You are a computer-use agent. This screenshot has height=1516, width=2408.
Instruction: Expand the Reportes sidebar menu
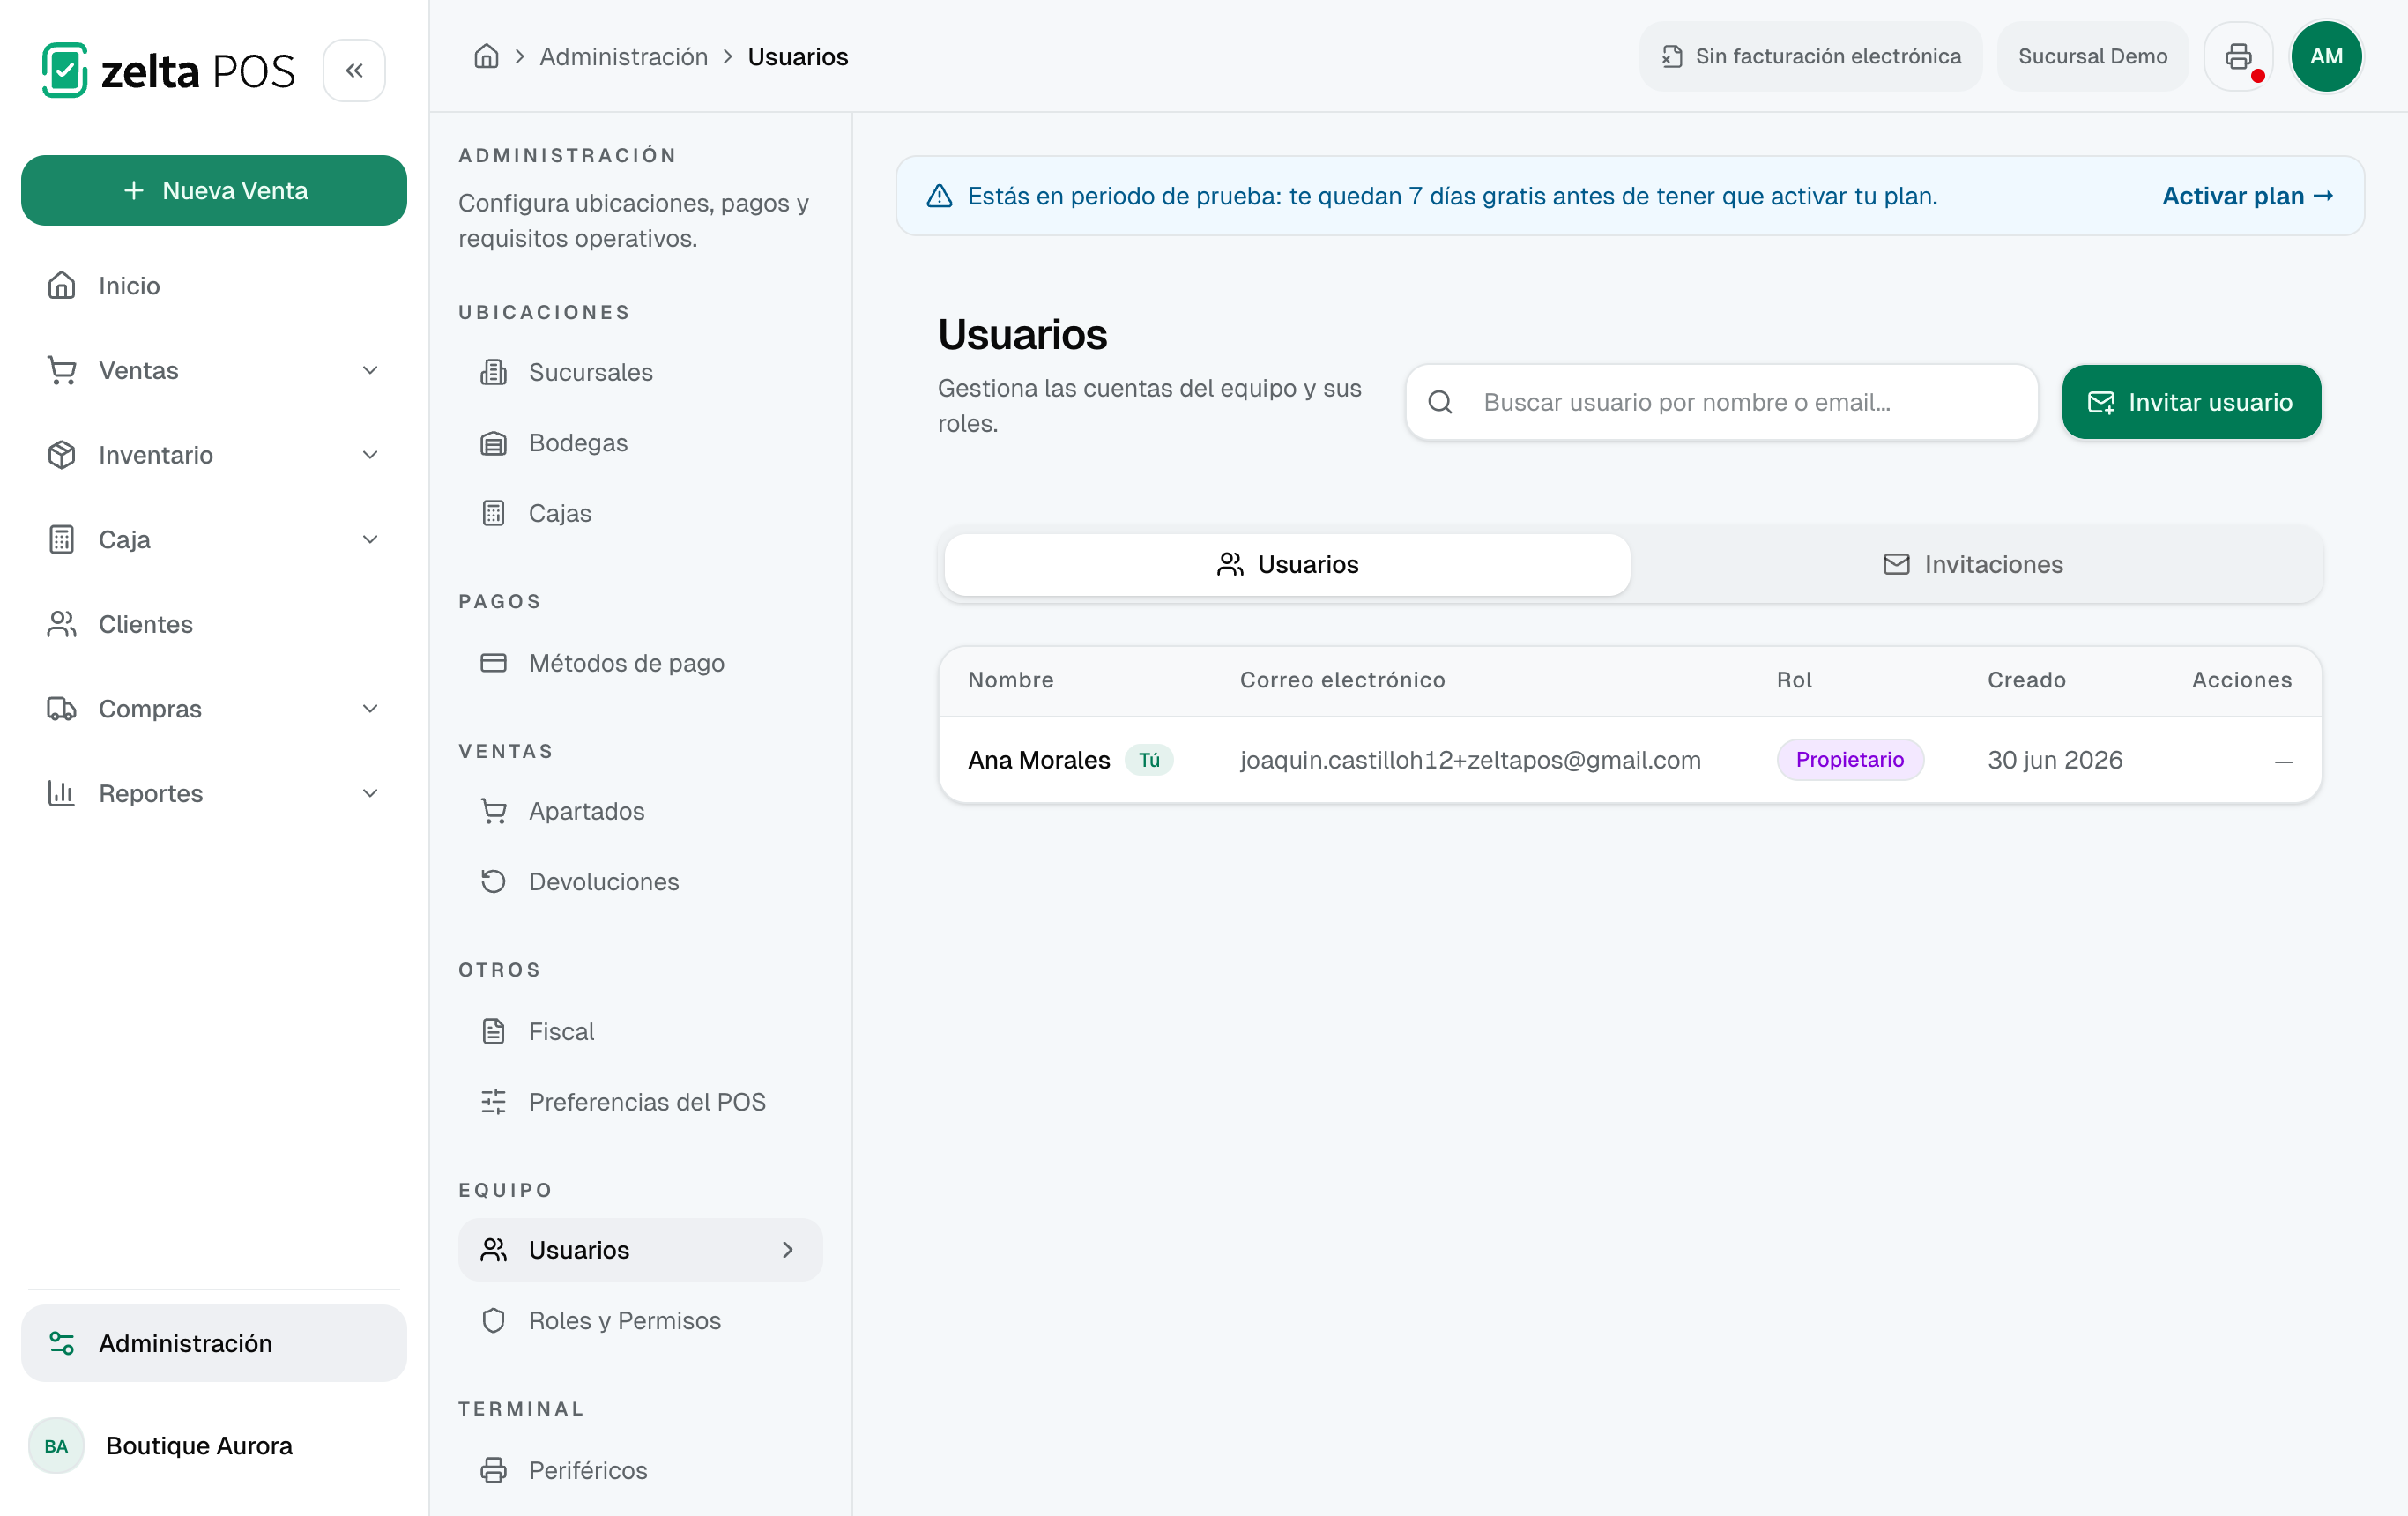[214, 793]
